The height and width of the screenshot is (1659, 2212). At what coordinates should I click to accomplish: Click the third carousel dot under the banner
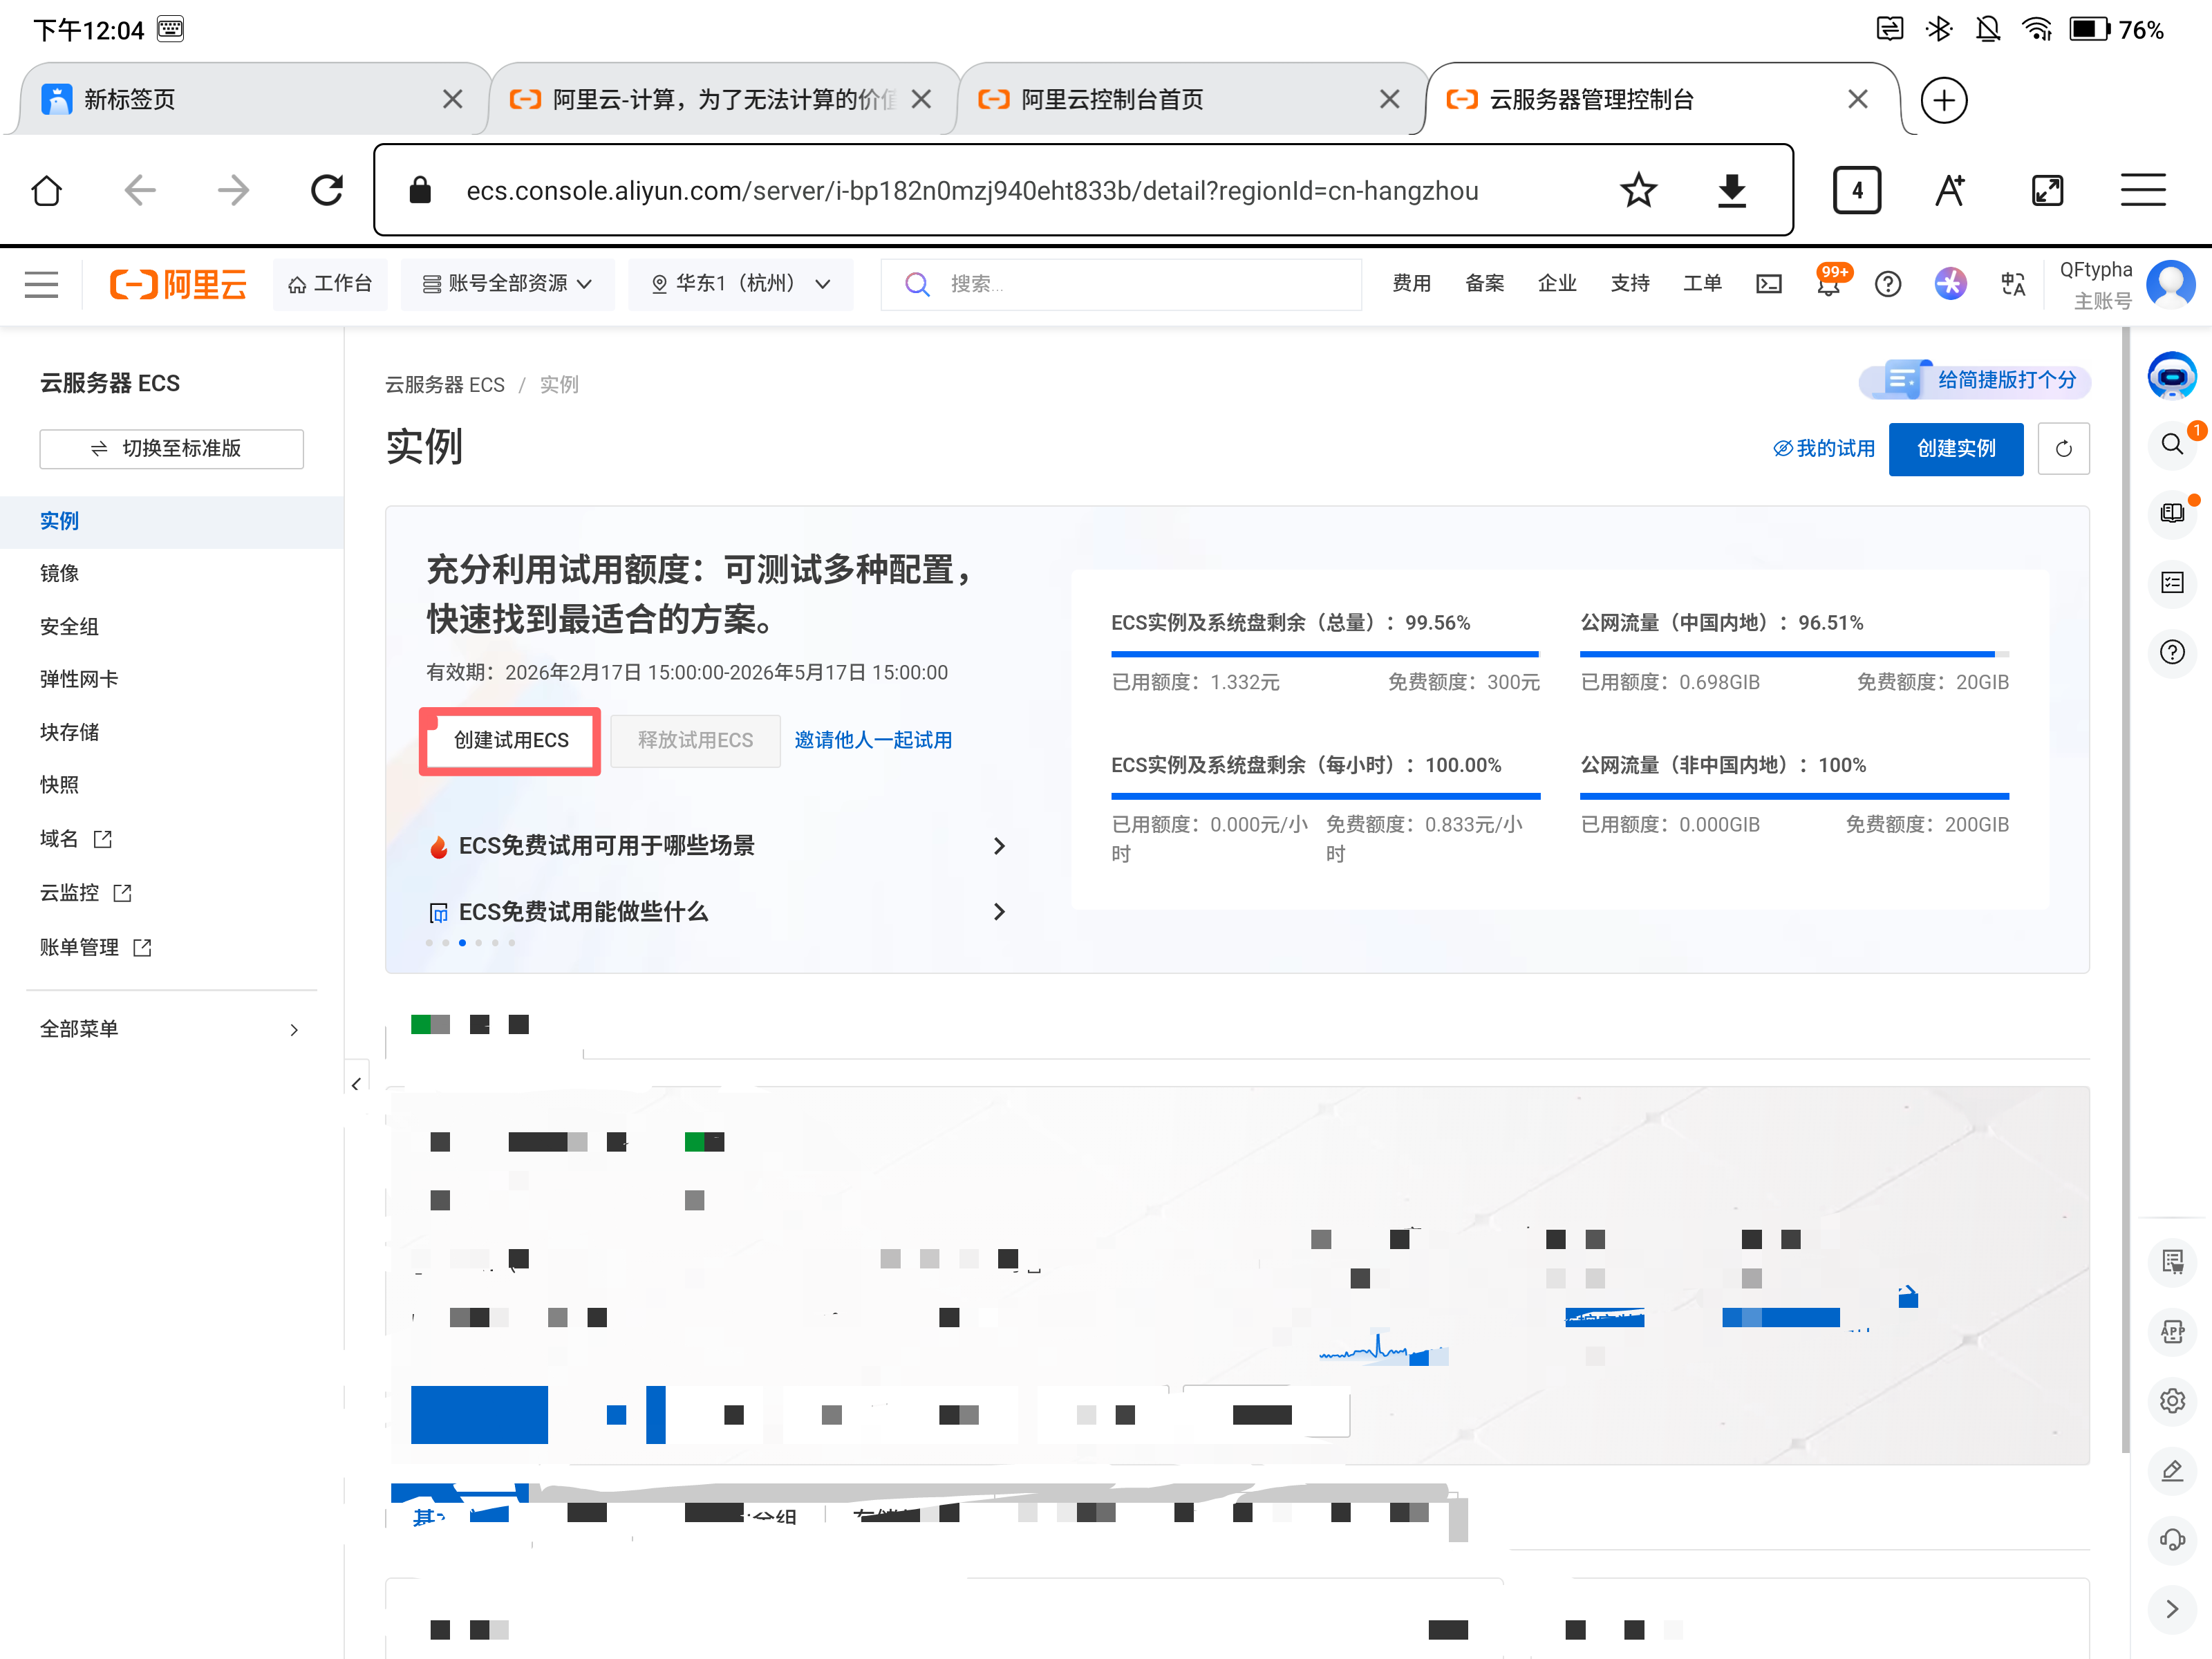(x=462, y=943)
